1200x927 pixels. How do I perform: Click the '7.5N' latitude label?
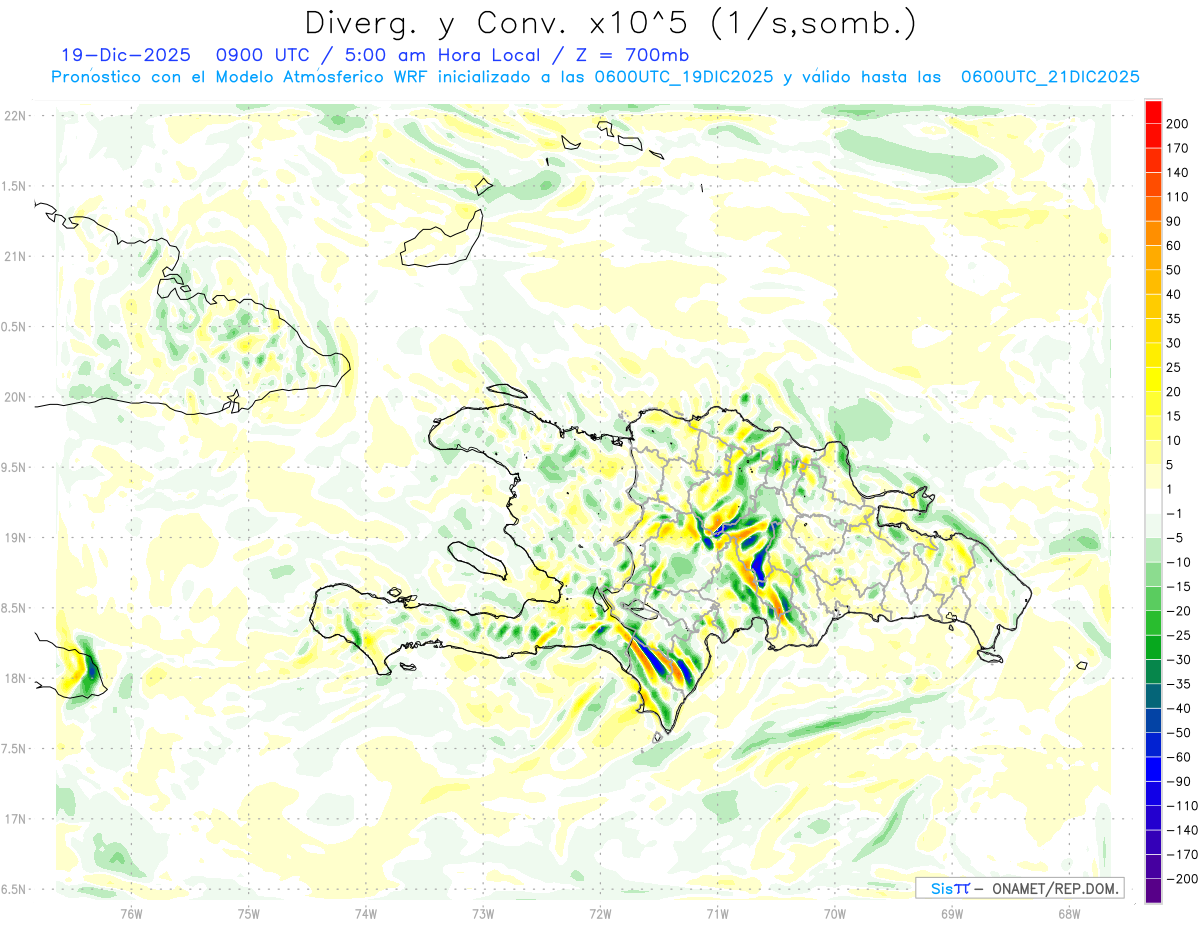pyautogui.click(x=14, y=748)
